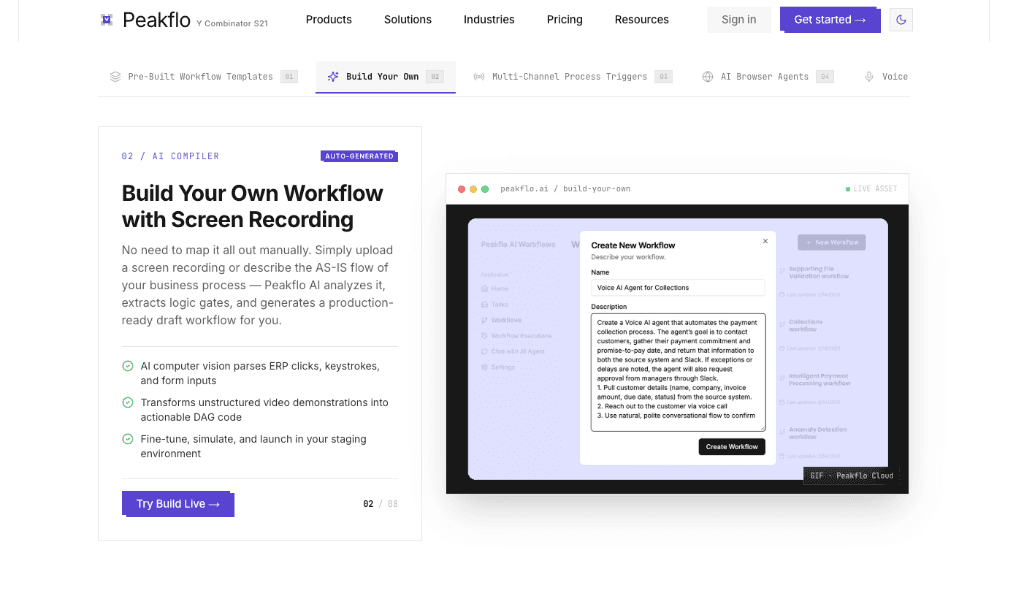Click the globe icon of AI Browser Agents
This screenshot has height=616, width=1024.
[x=707, y=76]
